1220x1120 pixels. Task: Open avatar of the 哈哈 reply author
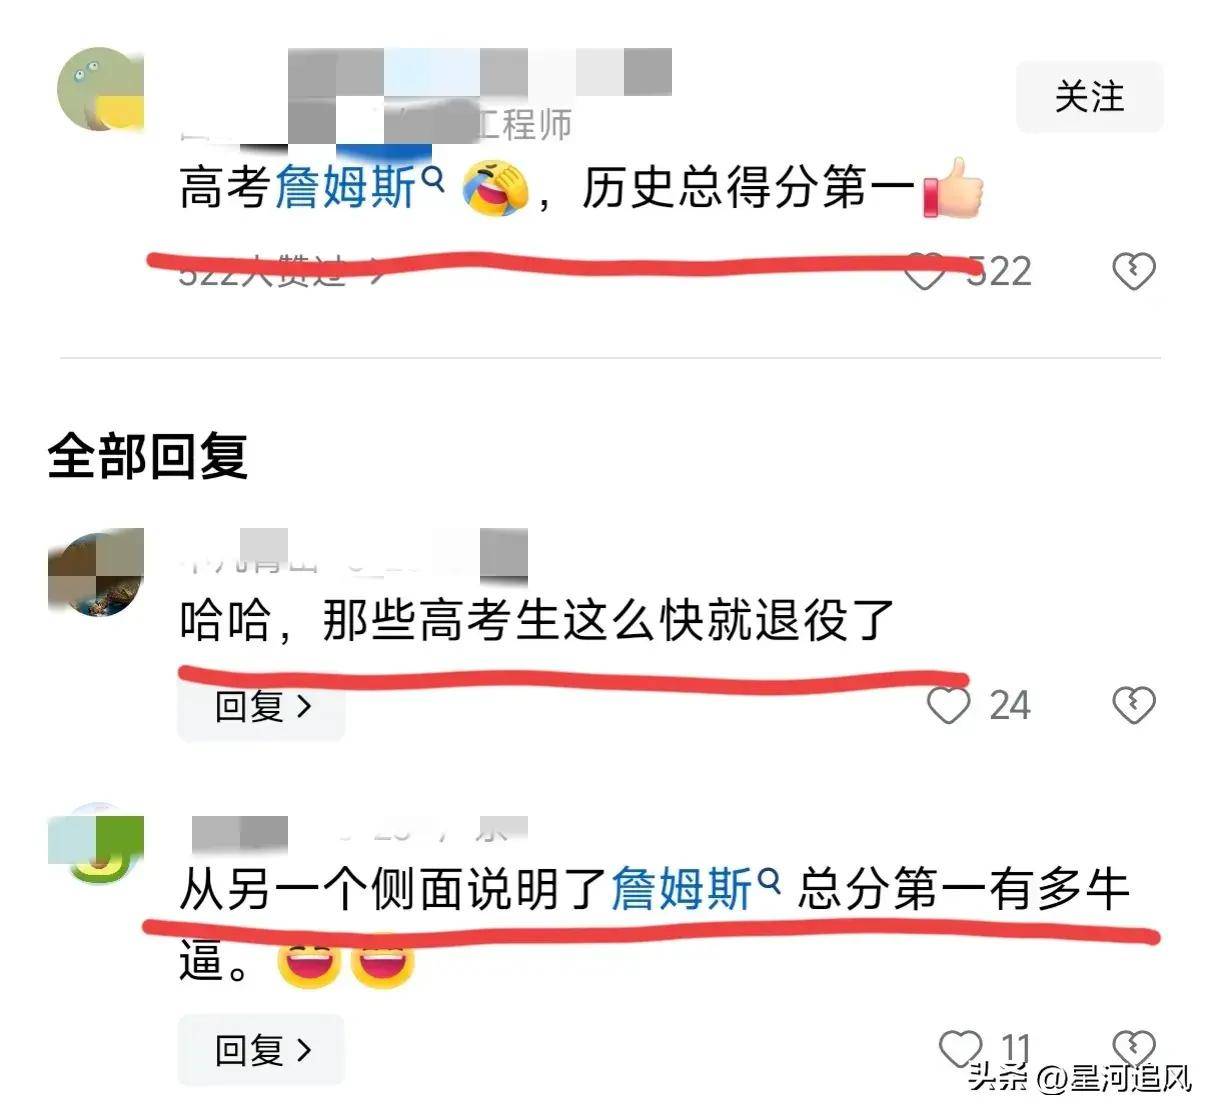(x=97, y=572)
